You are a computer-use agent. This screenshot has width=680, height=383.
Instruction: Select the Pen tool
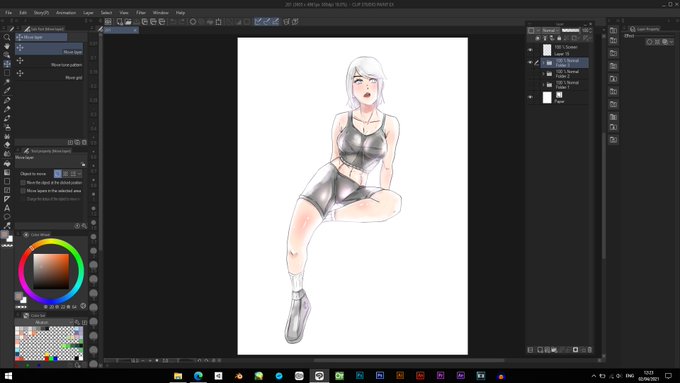pyautogui.click(x=7, y=100)
